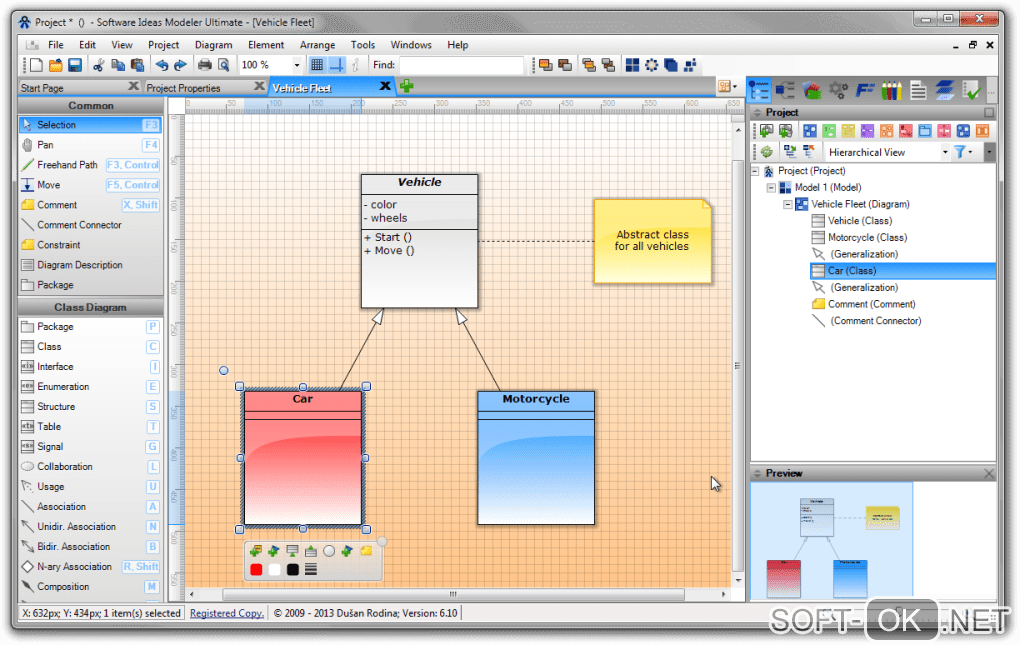
Task: Toggle the snap guide lines button
Action: 337,65
